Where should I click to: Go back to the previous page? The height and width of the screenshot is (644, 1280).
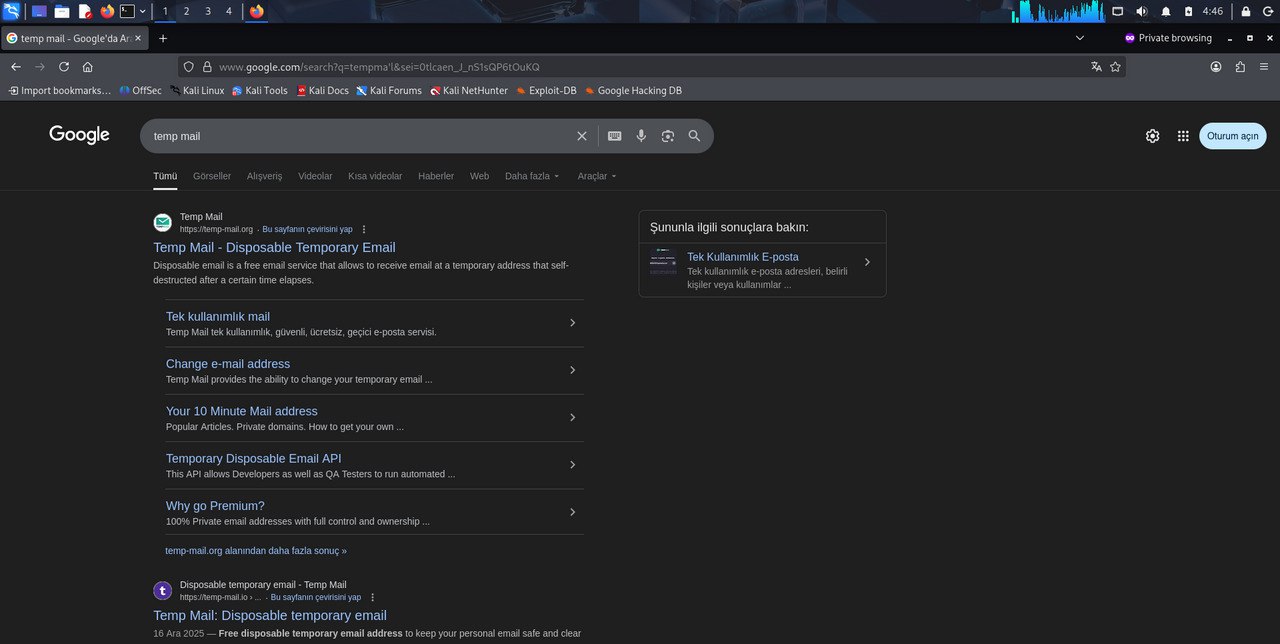16,67
